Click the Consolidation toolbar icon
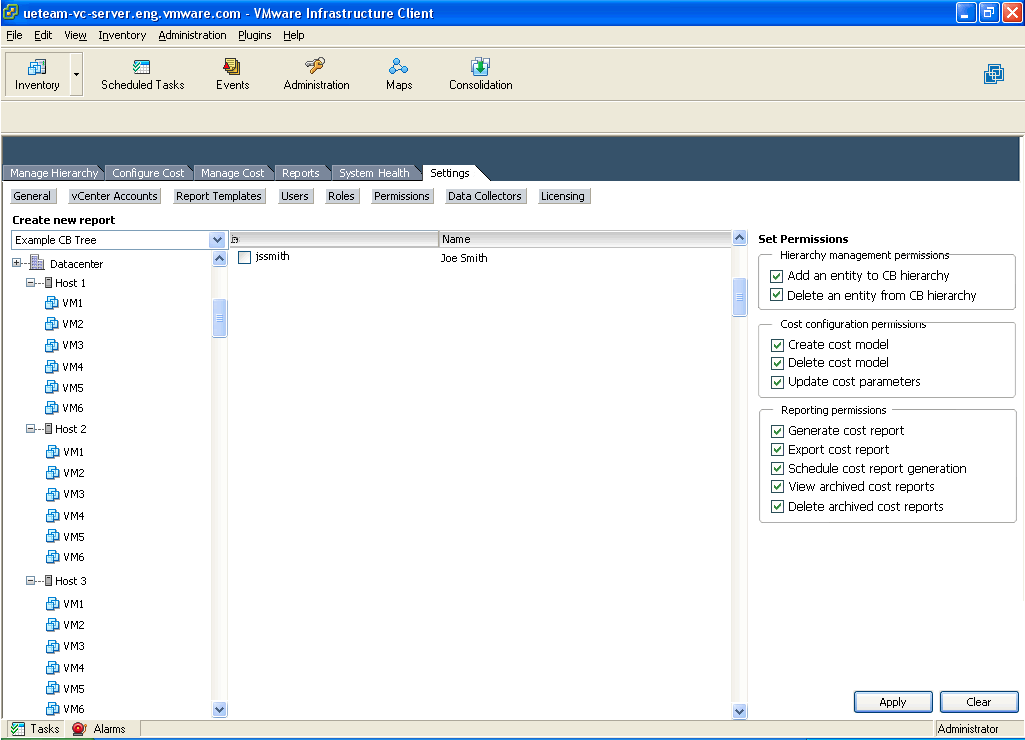The image size is (1025, 740). click(x=480, y=67)
